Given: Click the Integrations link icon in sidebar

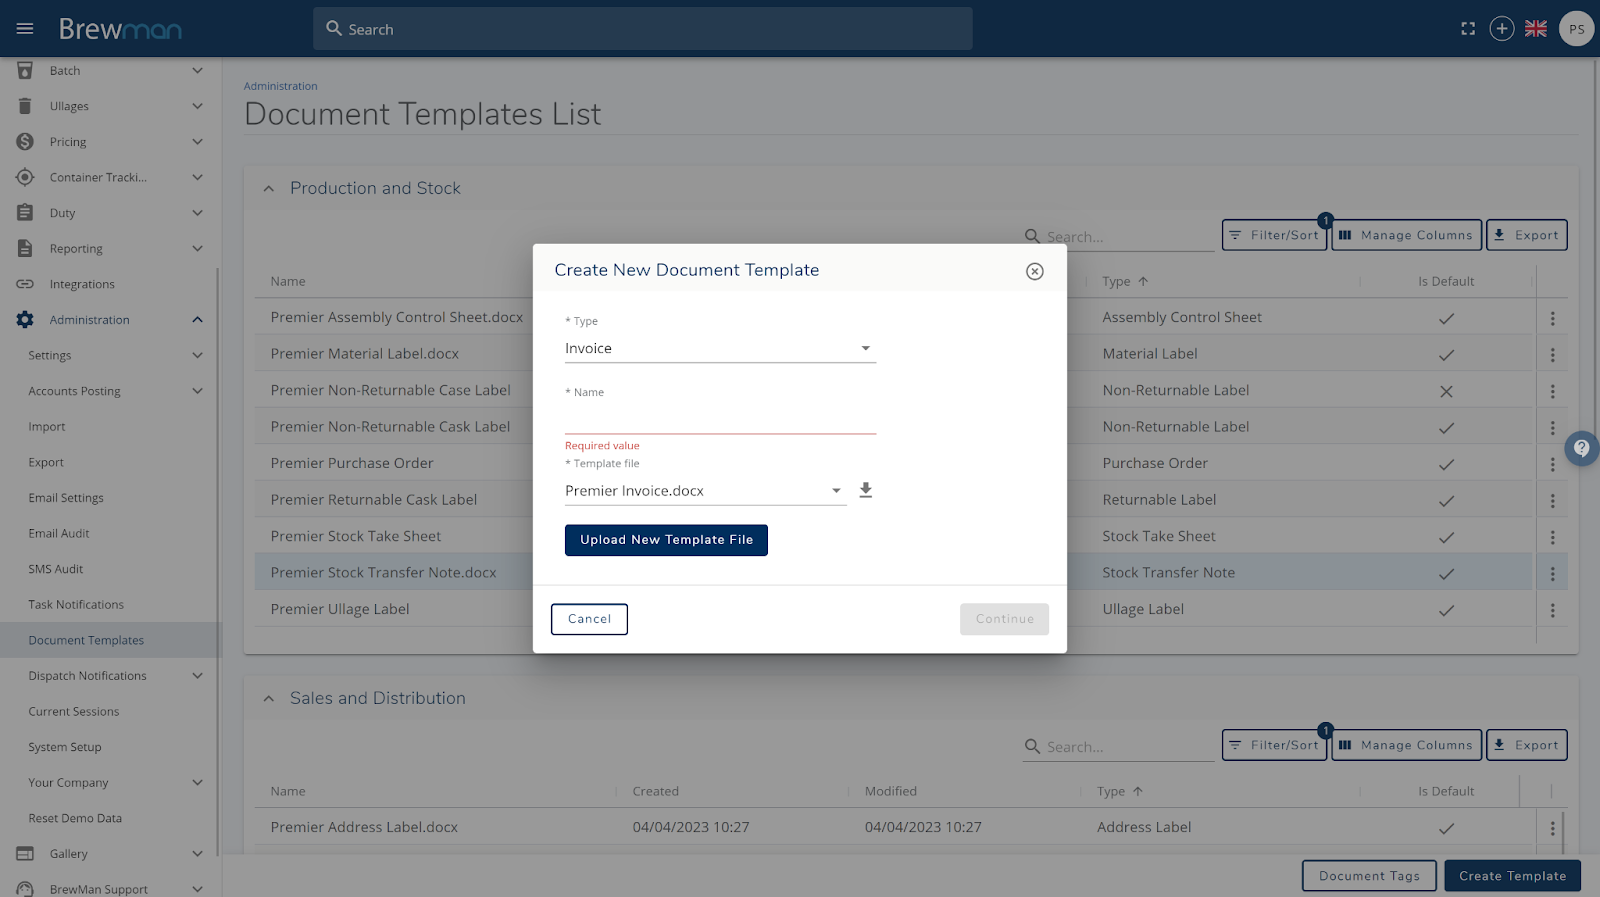Looking at the screenshot, I should [25, 284].
